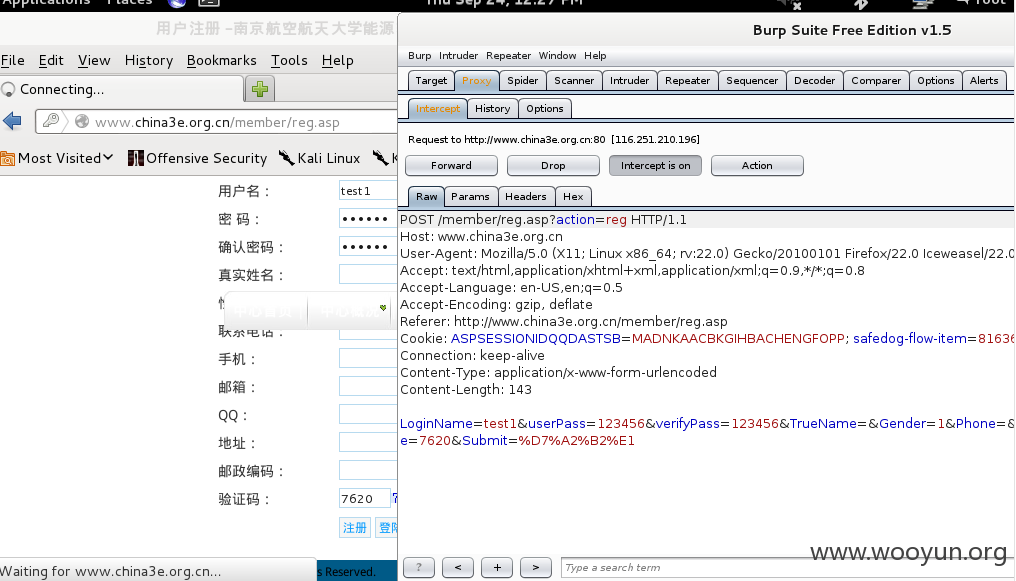Open the Kali Linux bookmark

coord(319,158)
